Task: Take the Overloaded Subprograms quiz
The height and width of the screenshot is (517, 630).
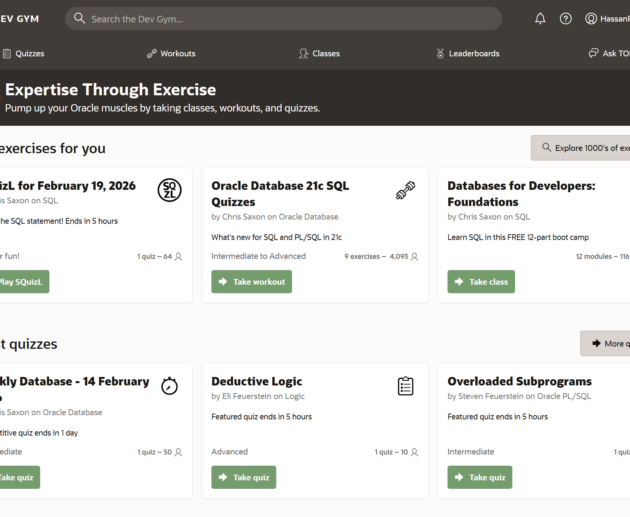Action: click(x=480, y=477)
